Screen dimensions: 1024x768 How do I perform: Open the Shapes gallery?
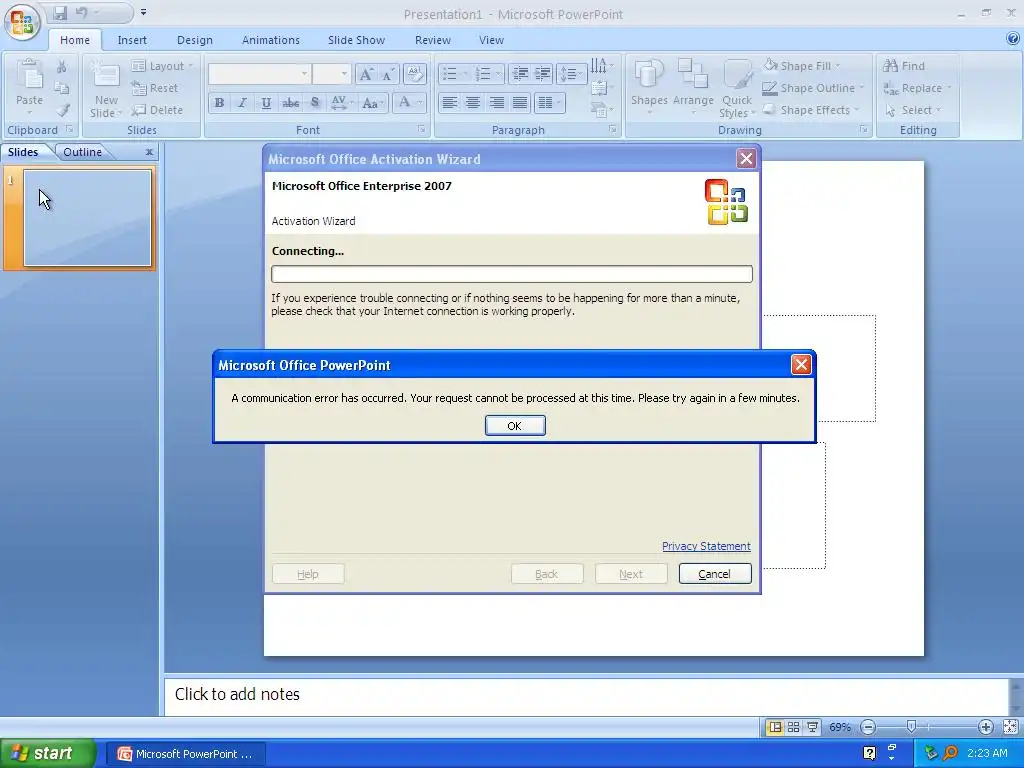pos(648,89)
